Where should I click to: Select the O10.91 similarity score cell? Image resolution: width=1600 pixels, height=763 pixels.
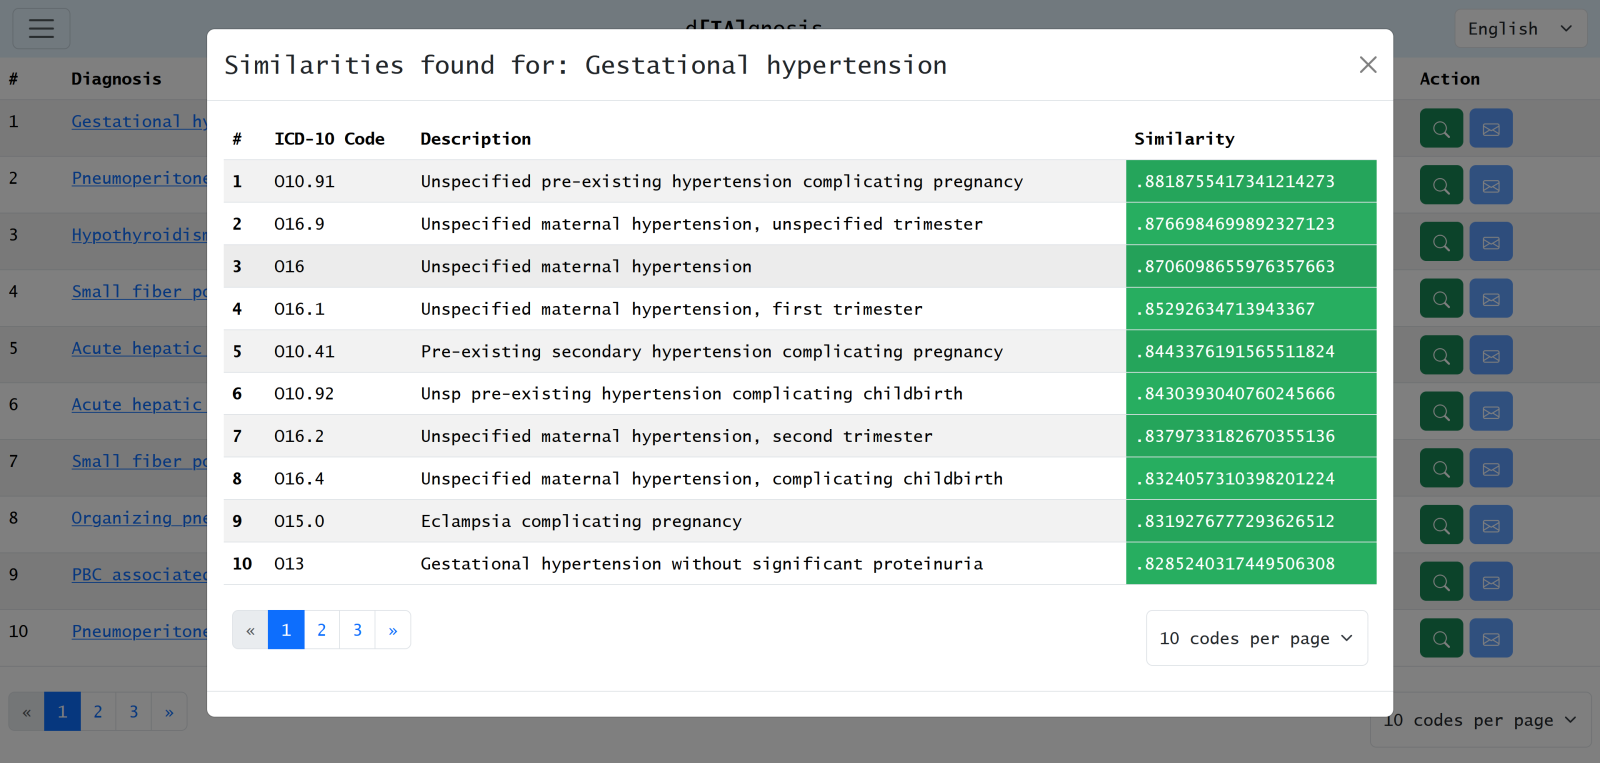[x=1250, y=181]
